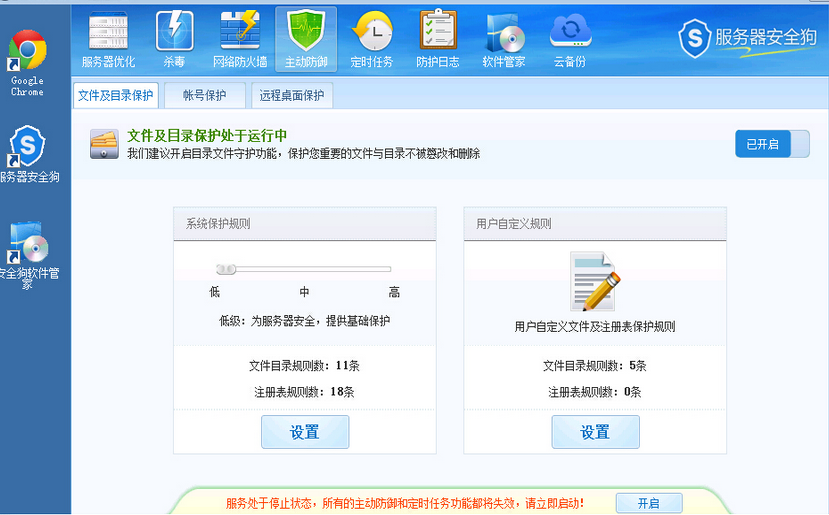
Task: Open 服务器安全狗 desktop shortcut
Action: pyautogui.click(x=28, y=150)
